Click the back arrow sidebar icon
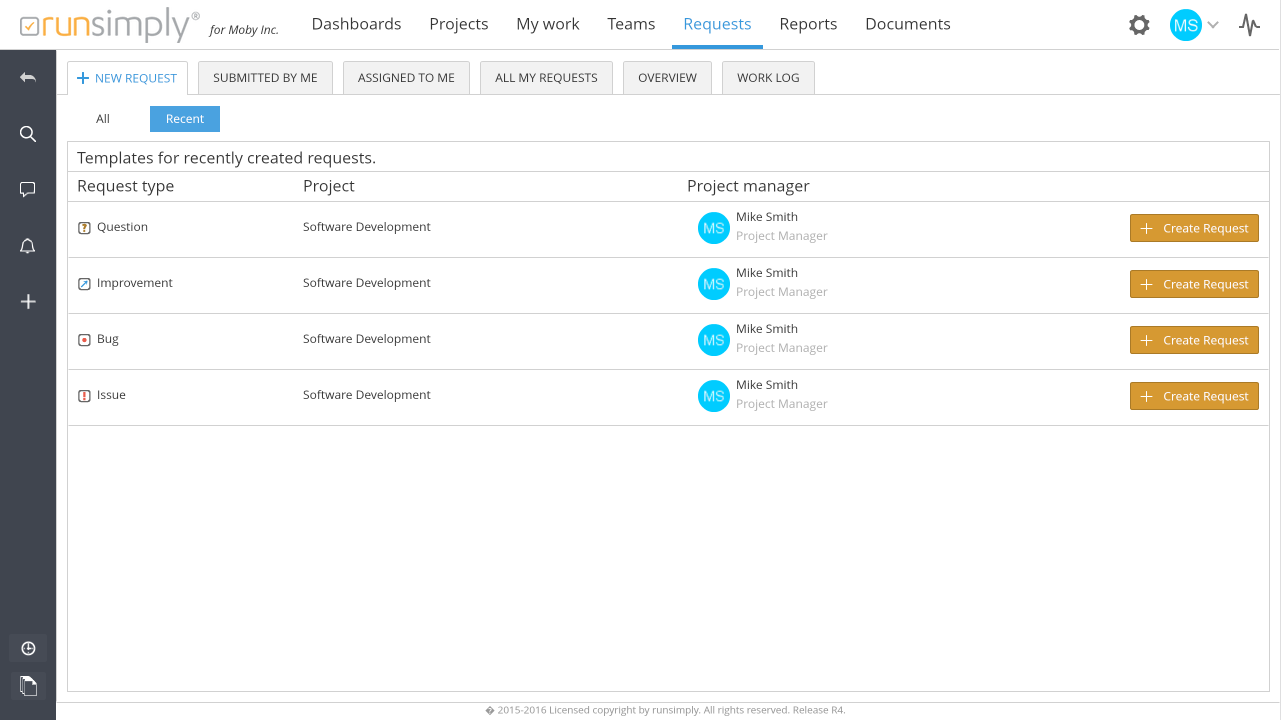1281x720 pixels. click(28, 78)
